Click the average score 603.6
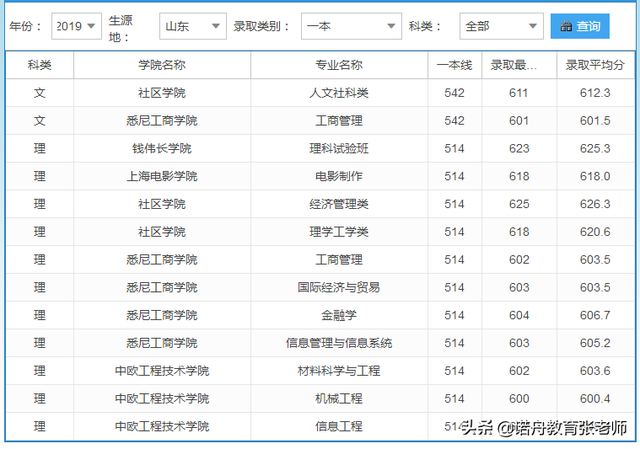This screenshot has width=640, height=449. pyautogui.click(x=595, y=371)
